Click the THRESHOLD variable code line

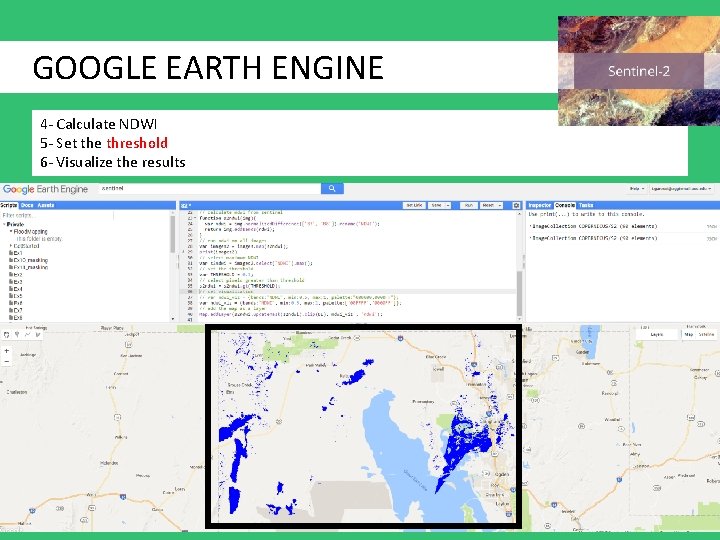tap(227, 274)
